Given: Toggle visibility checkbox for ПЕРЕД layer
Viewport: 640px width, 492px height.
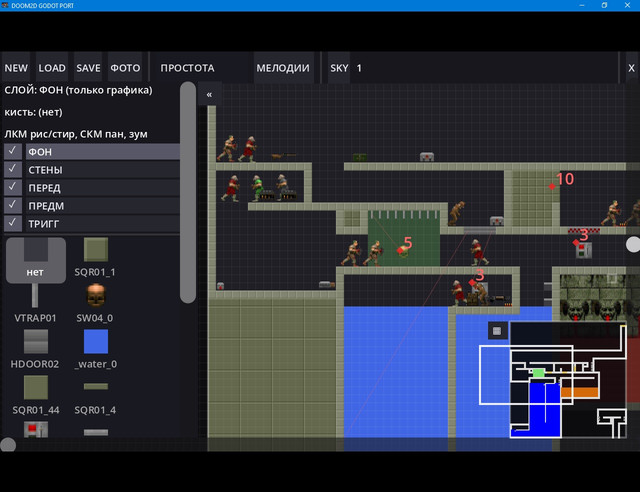Looking at the screenshot, I should tap(13, 187).
